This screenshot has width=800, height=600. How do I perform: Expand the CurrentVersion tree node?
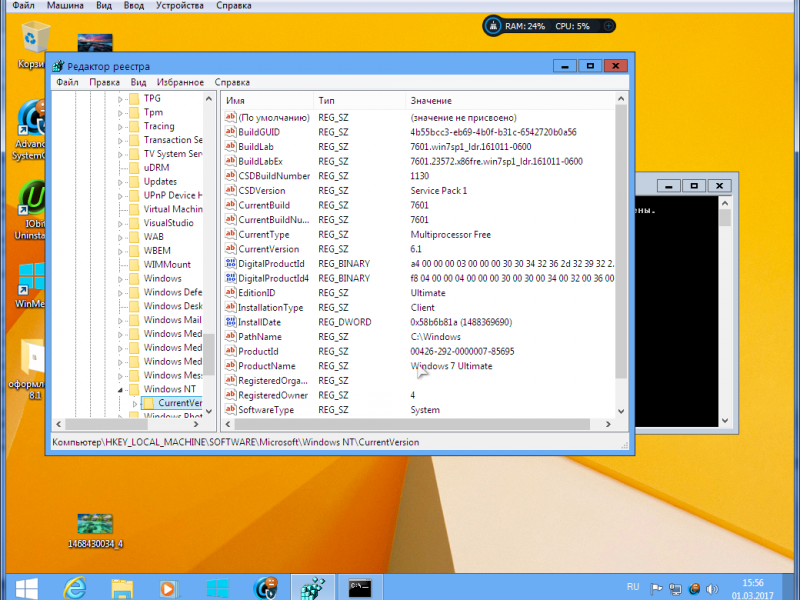point(135,404)
